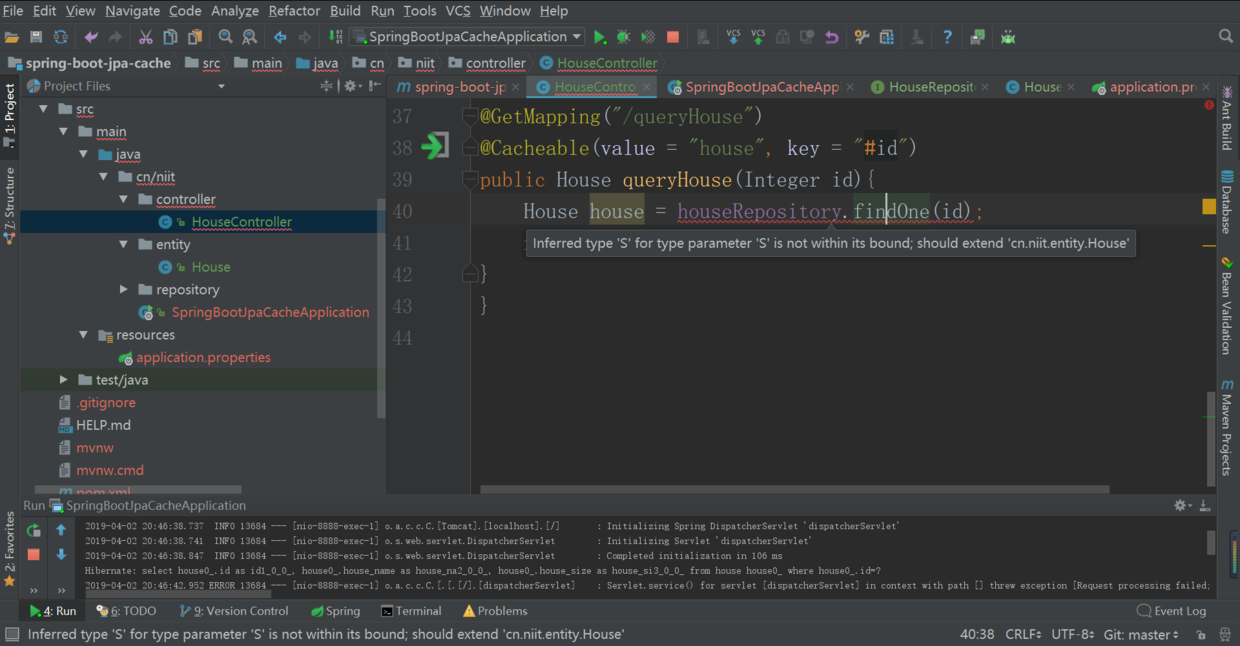Click the Build project icon

pos(335,37)
